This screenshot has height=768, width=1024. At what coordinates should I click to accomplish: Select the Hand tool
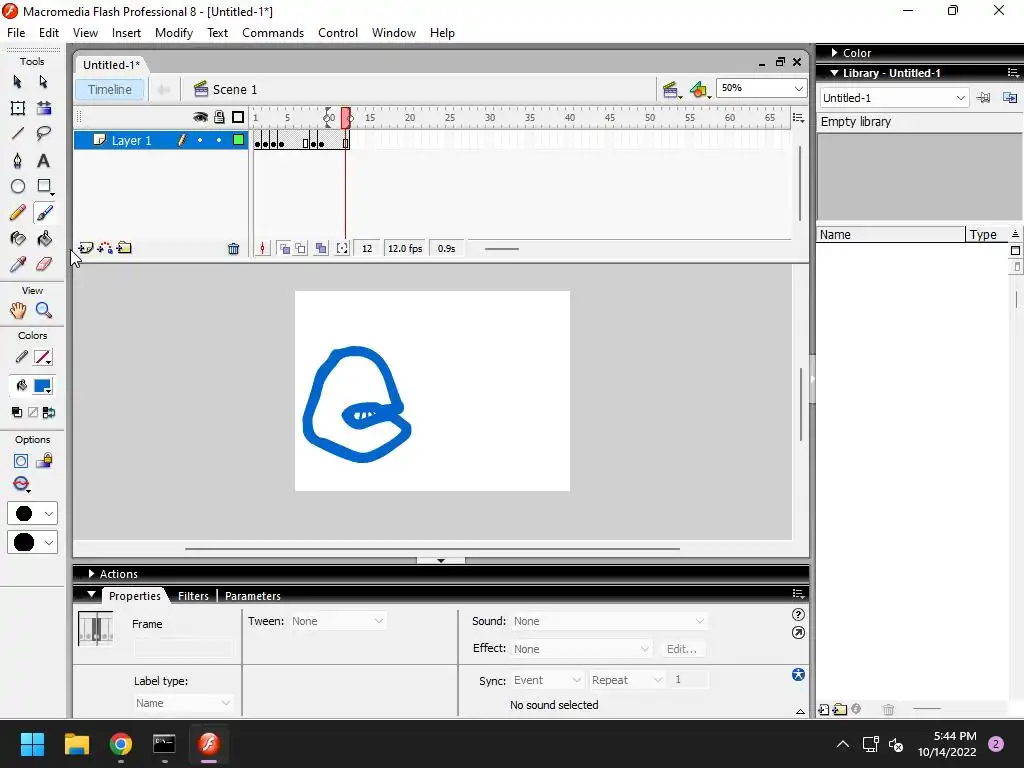tap(18, 310)
